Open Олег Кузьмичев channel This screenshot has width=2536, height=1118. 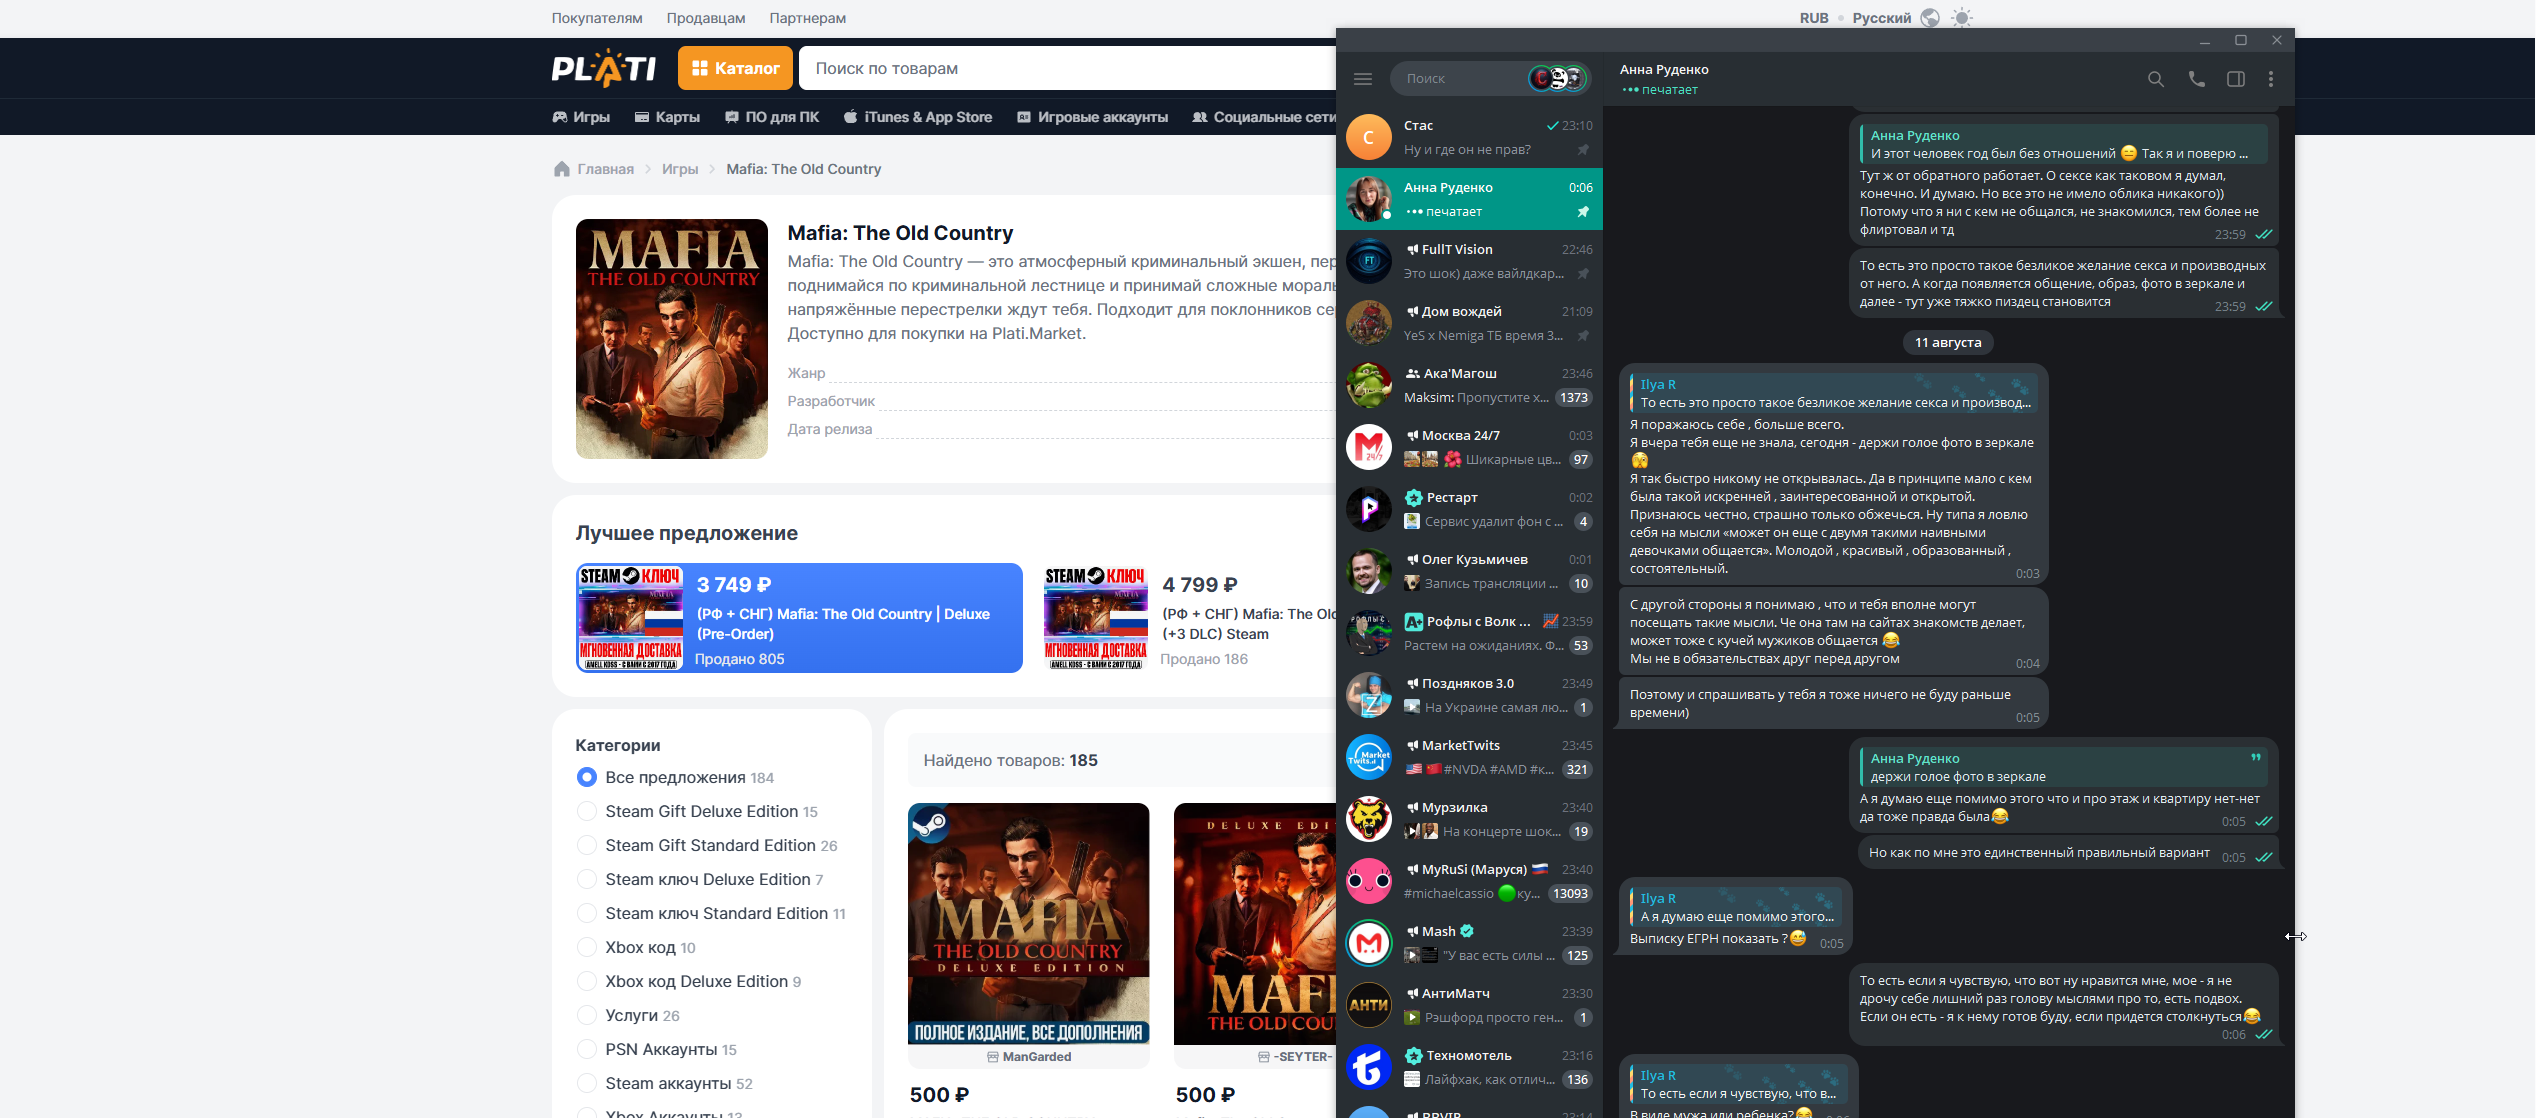[1469, 571]
